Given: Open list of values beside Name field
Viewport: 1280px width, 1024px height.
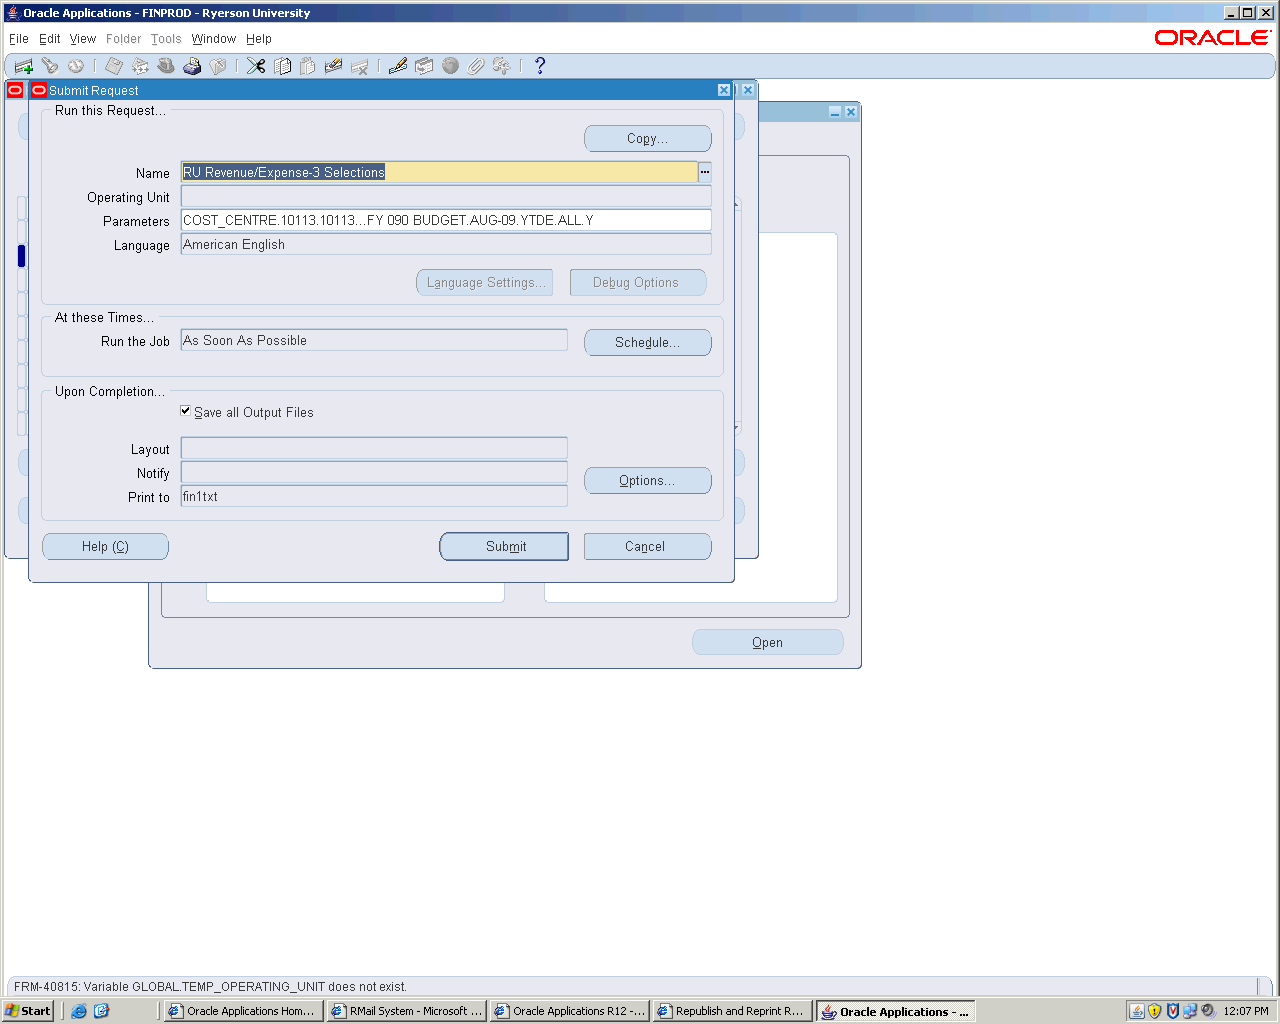Looking at the screenshot, I should point(704,172).
